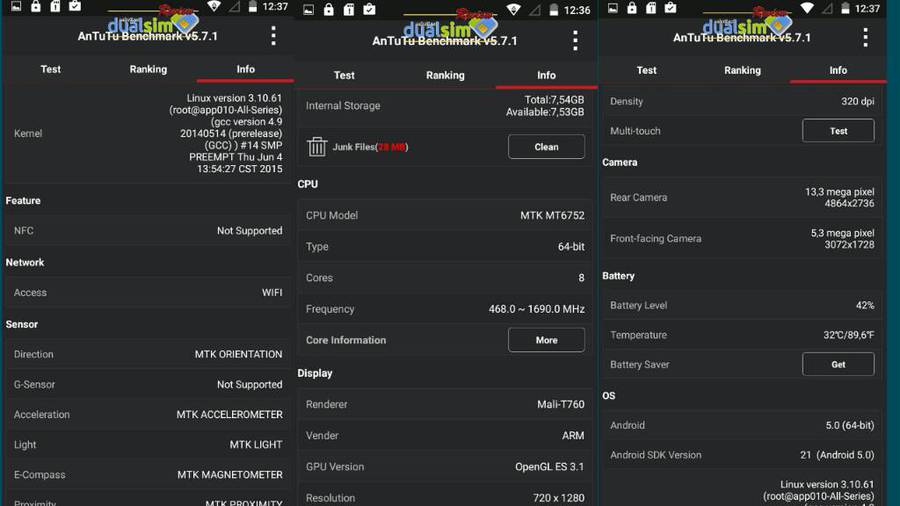Tap the WiFi icon in the middle status bar

pyautogui.click(x=513, y=10)
